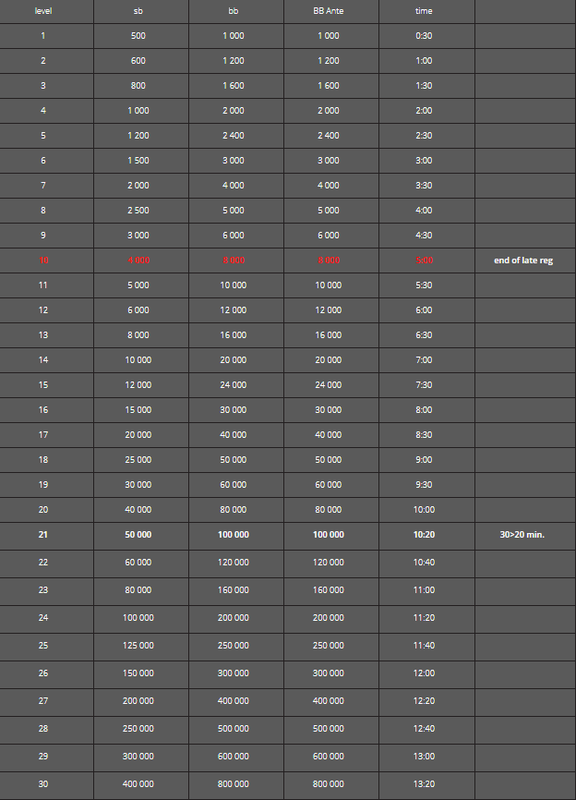Click the level 30 number cell
This screenshot has width=576, height=800.
click(43, 784)
